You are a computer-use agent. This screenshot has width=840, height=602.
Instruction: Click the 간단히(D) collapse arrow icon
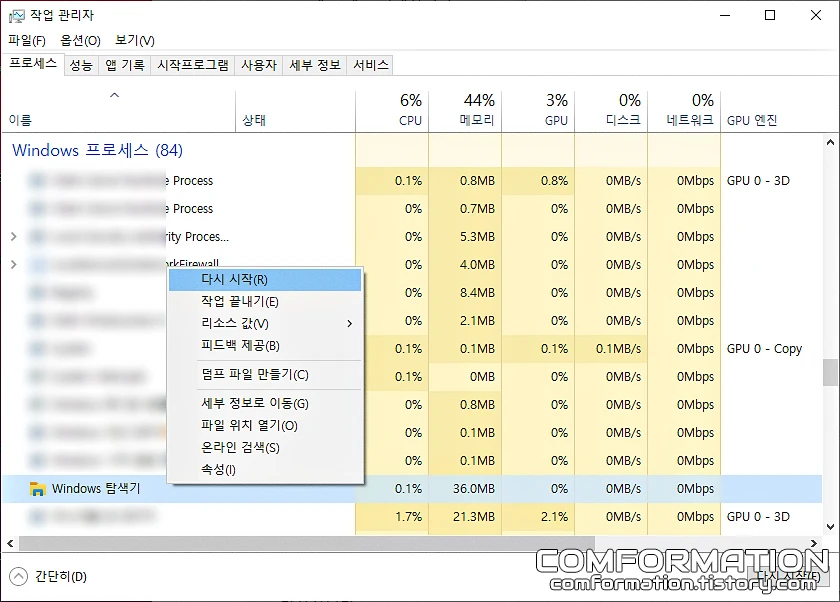tap(18, 577)
